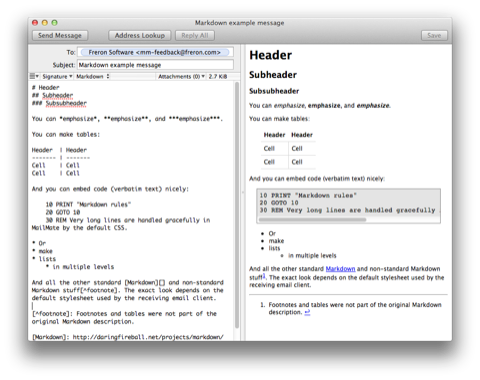Image resolution: width=480 pixels, height=380 pixels.
Task: Click the footnote return arrow icon
Action: tap(307, 312)
